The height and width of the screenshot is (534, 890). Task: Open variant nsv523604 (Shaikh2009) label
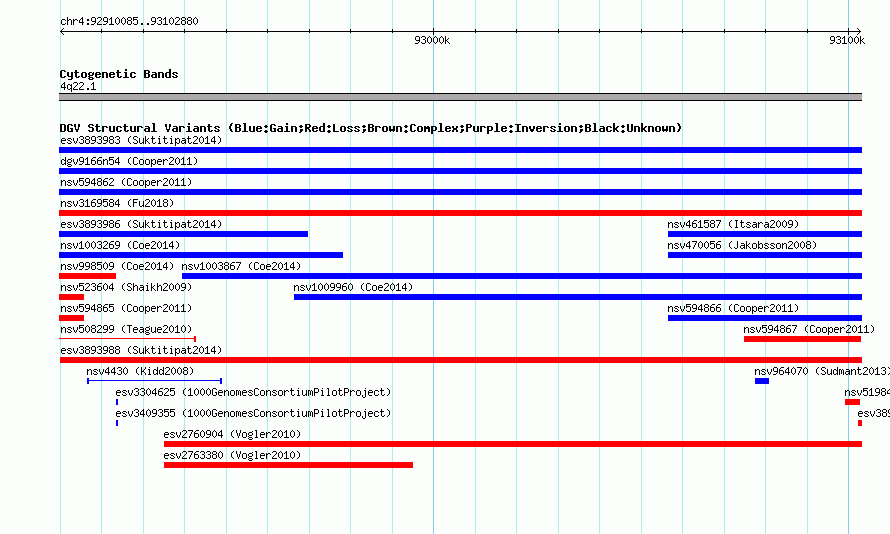pyautogui.click(x=126, y=287)
